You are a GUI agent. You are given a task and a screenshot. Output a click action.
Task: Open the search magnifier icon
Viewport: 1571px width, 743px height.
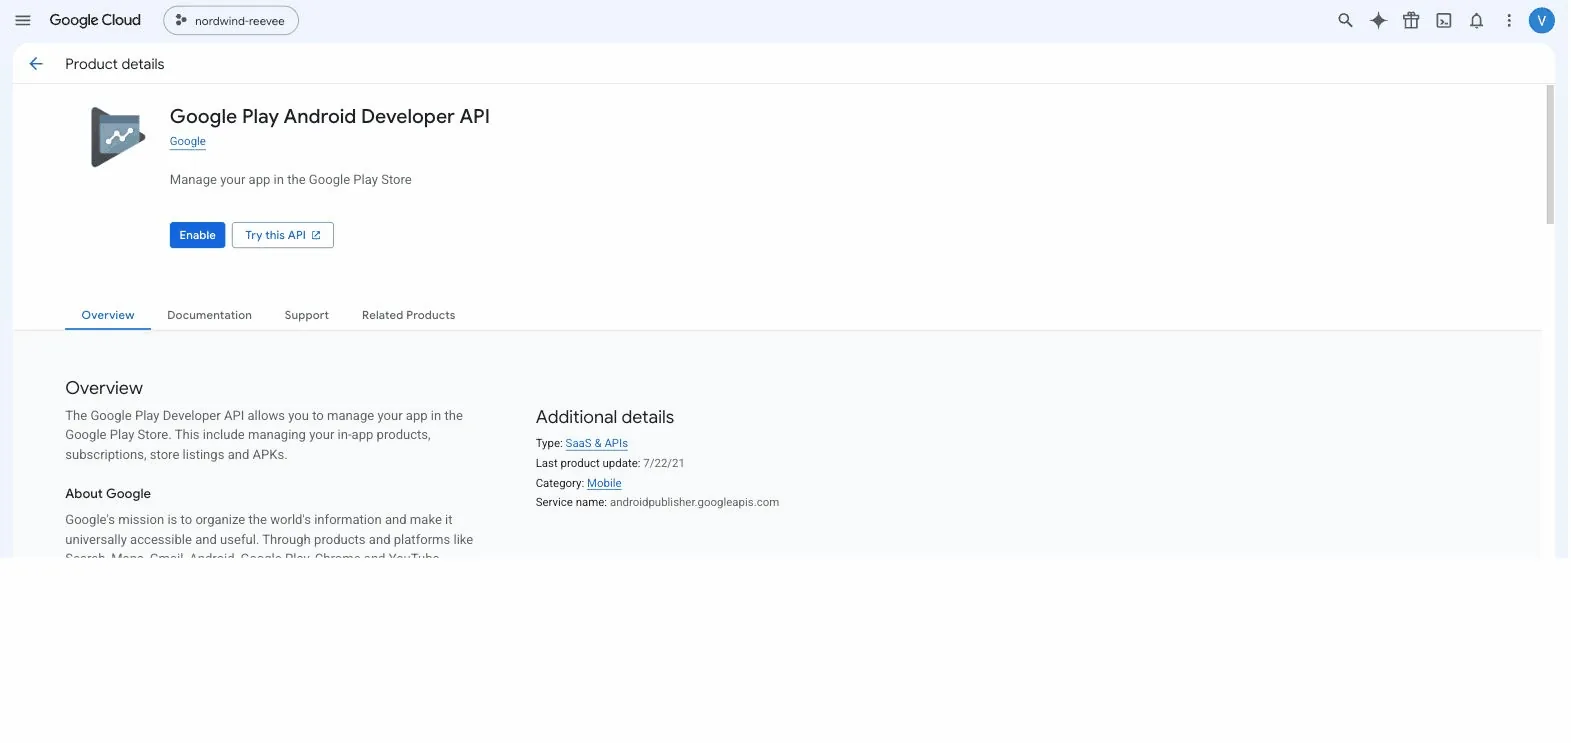1345,20
